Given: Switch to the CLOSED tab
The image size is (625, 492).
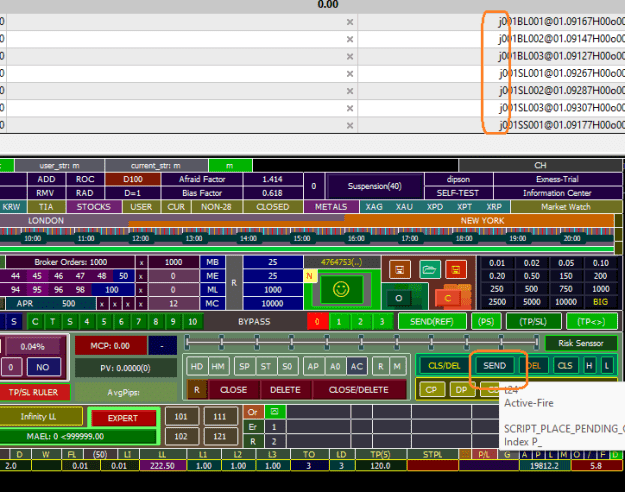Looking at the screenshot, I should (273, 207).
